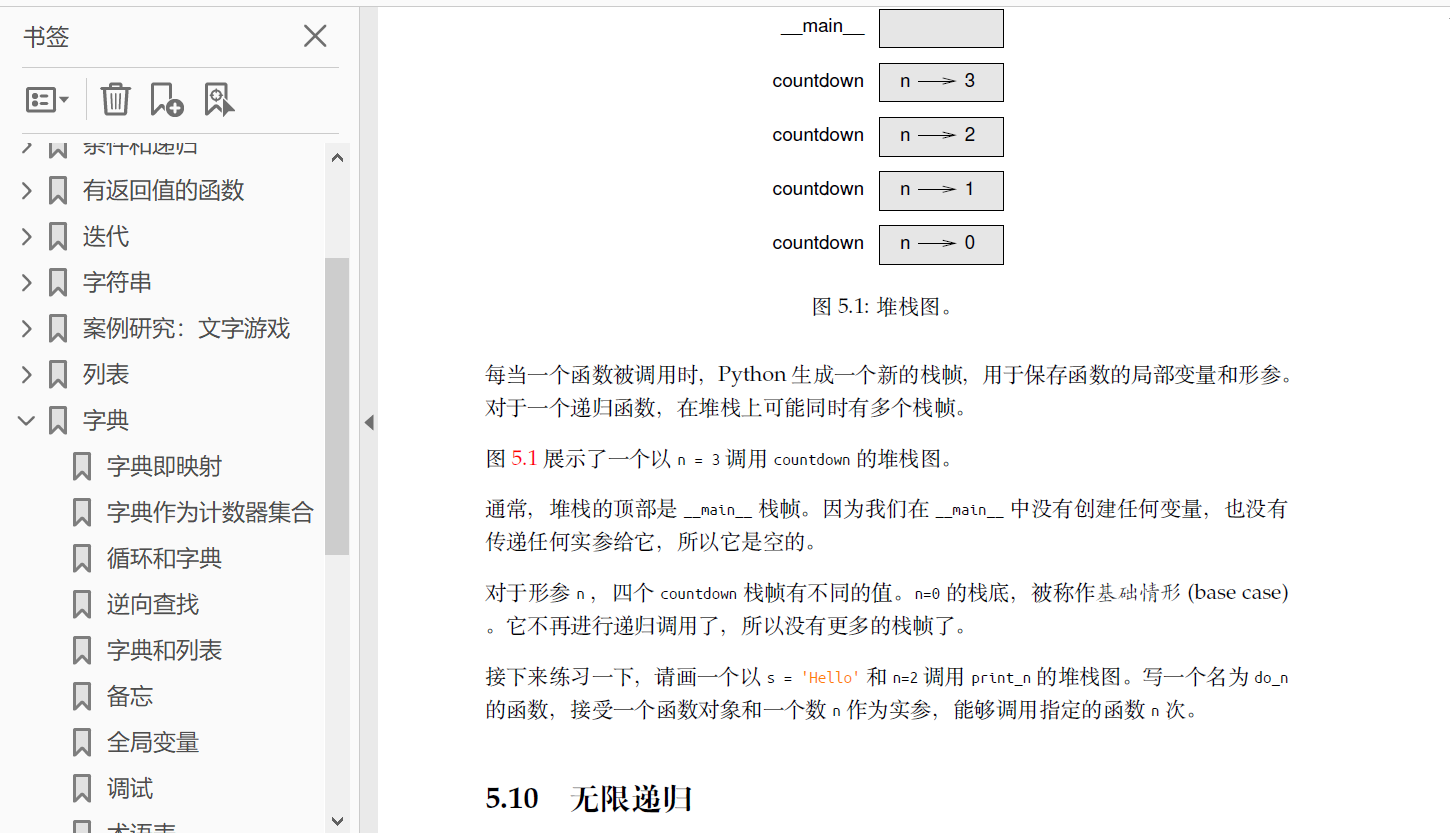Expand the 列表 bookmark
1450x833 pixels.
point(27,374)
